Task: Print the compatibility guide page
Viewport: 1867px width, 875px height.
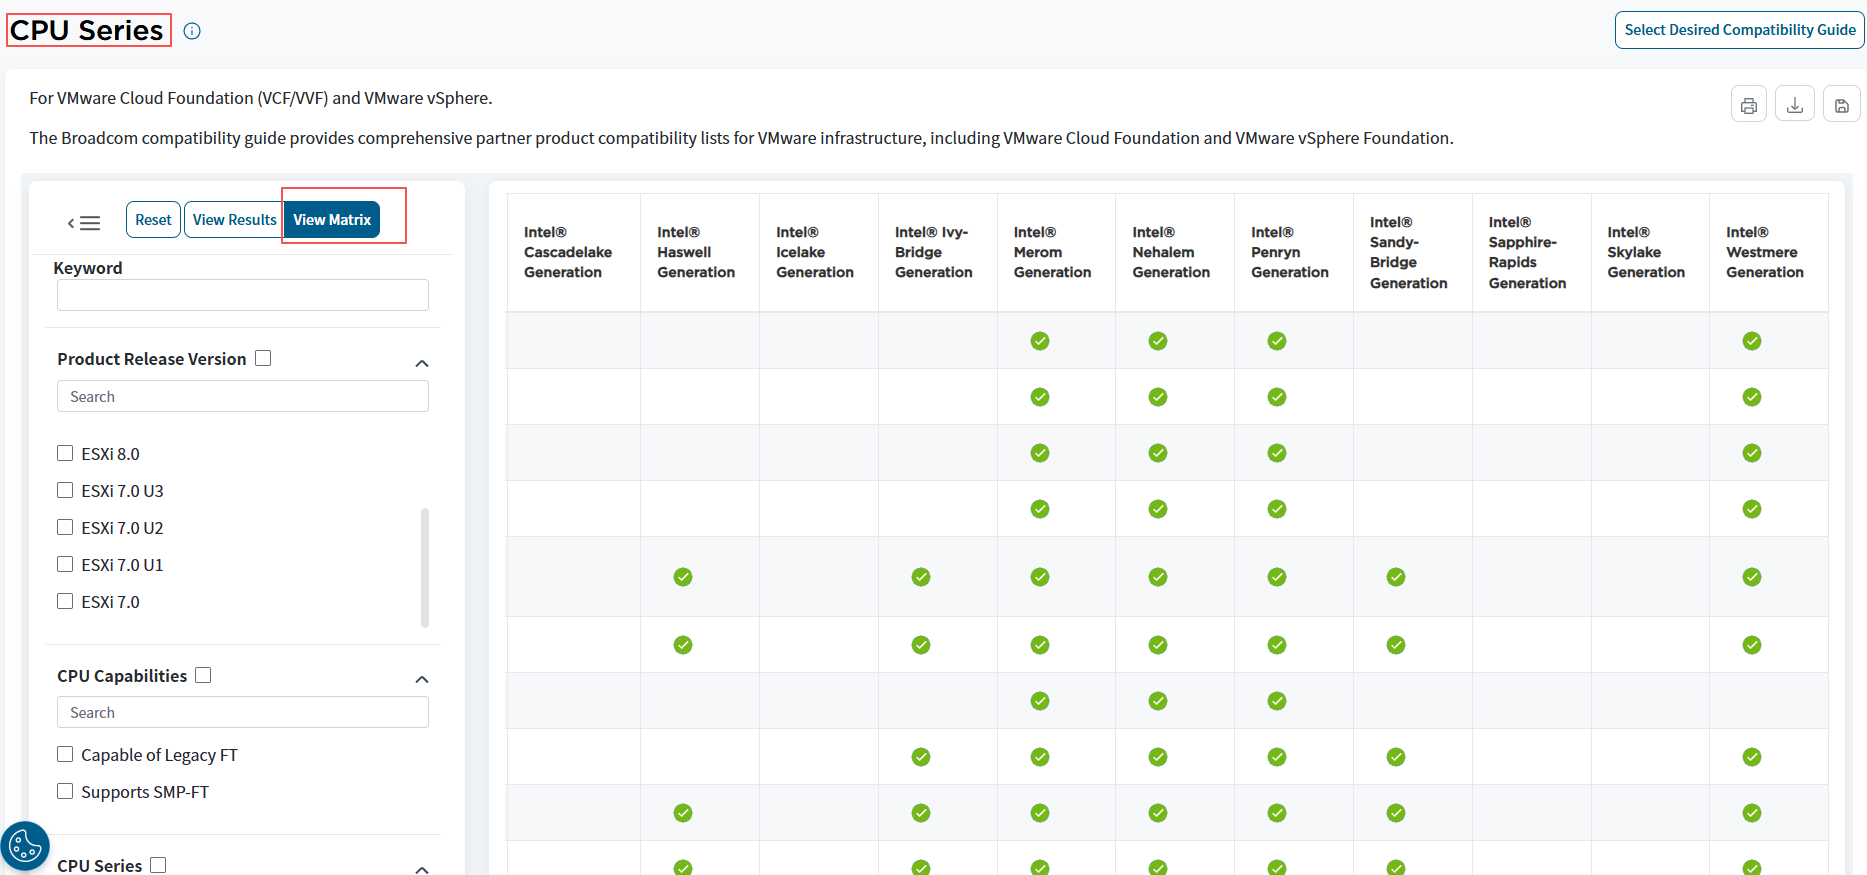Action: point(1749,105)
